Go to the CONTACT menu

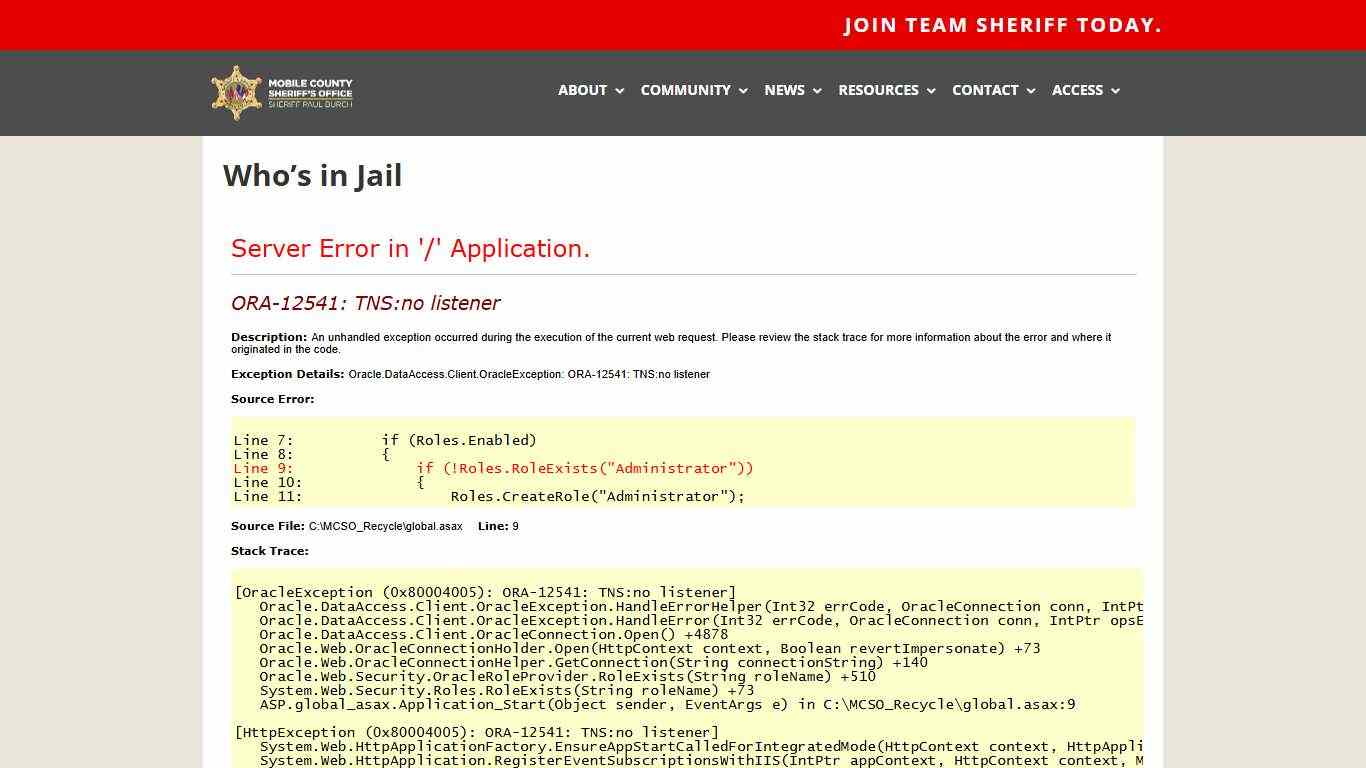pyautogui.click(x=984, y=90)
